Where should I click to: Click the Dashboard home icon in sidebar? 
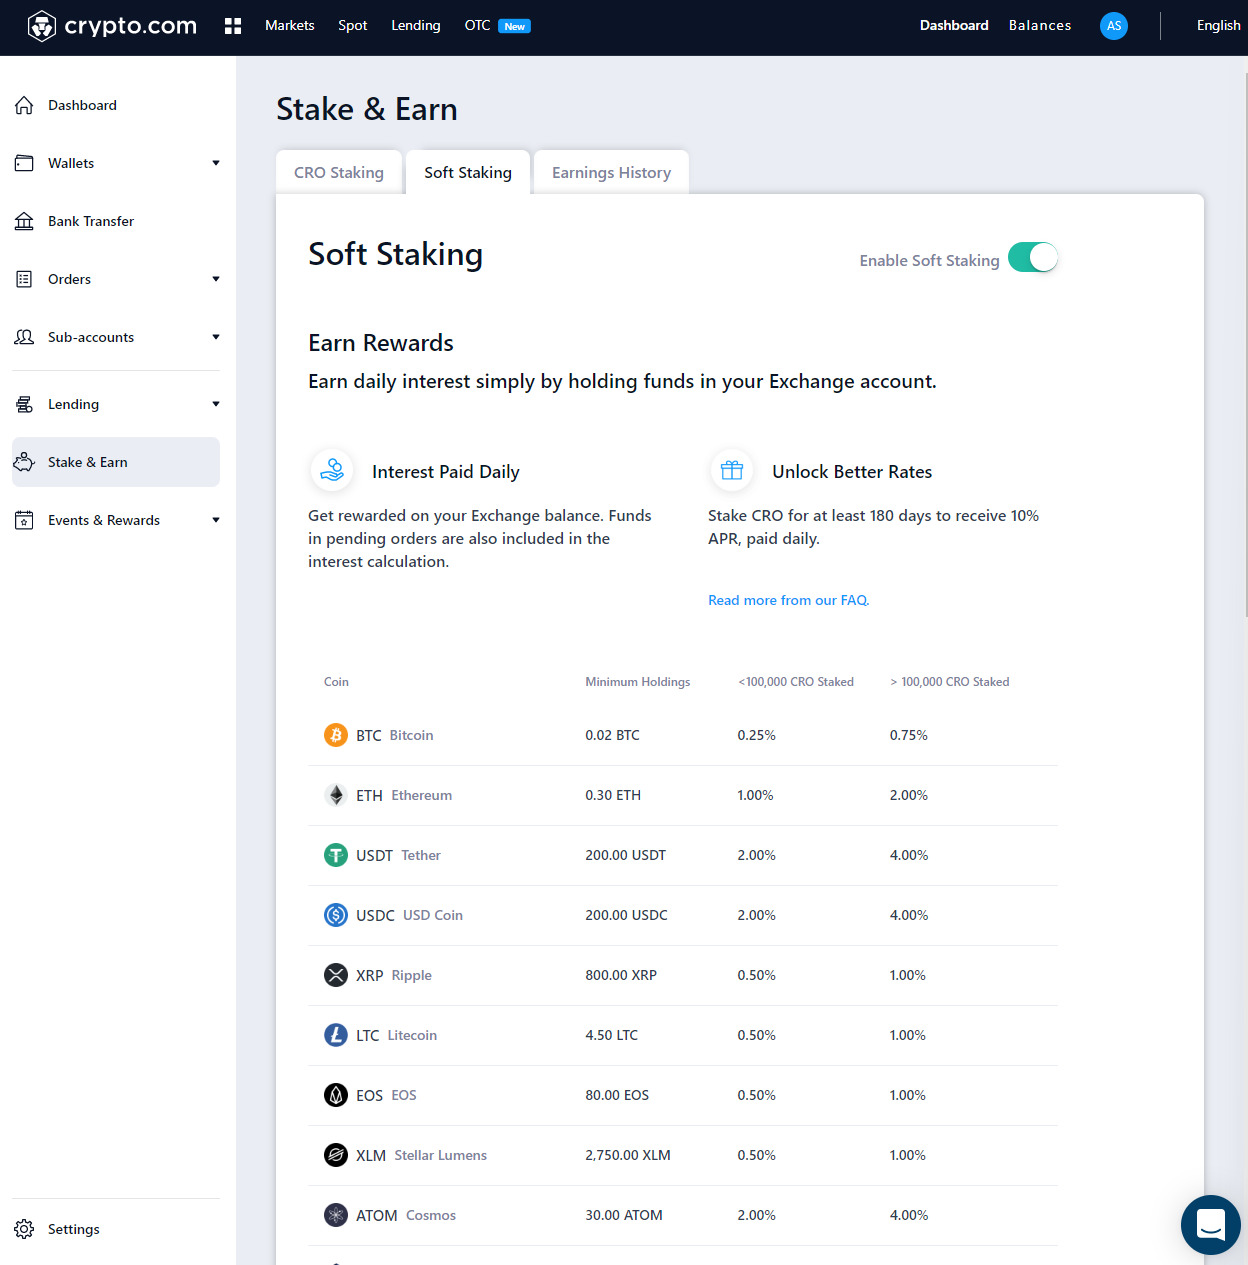point(24,105)
